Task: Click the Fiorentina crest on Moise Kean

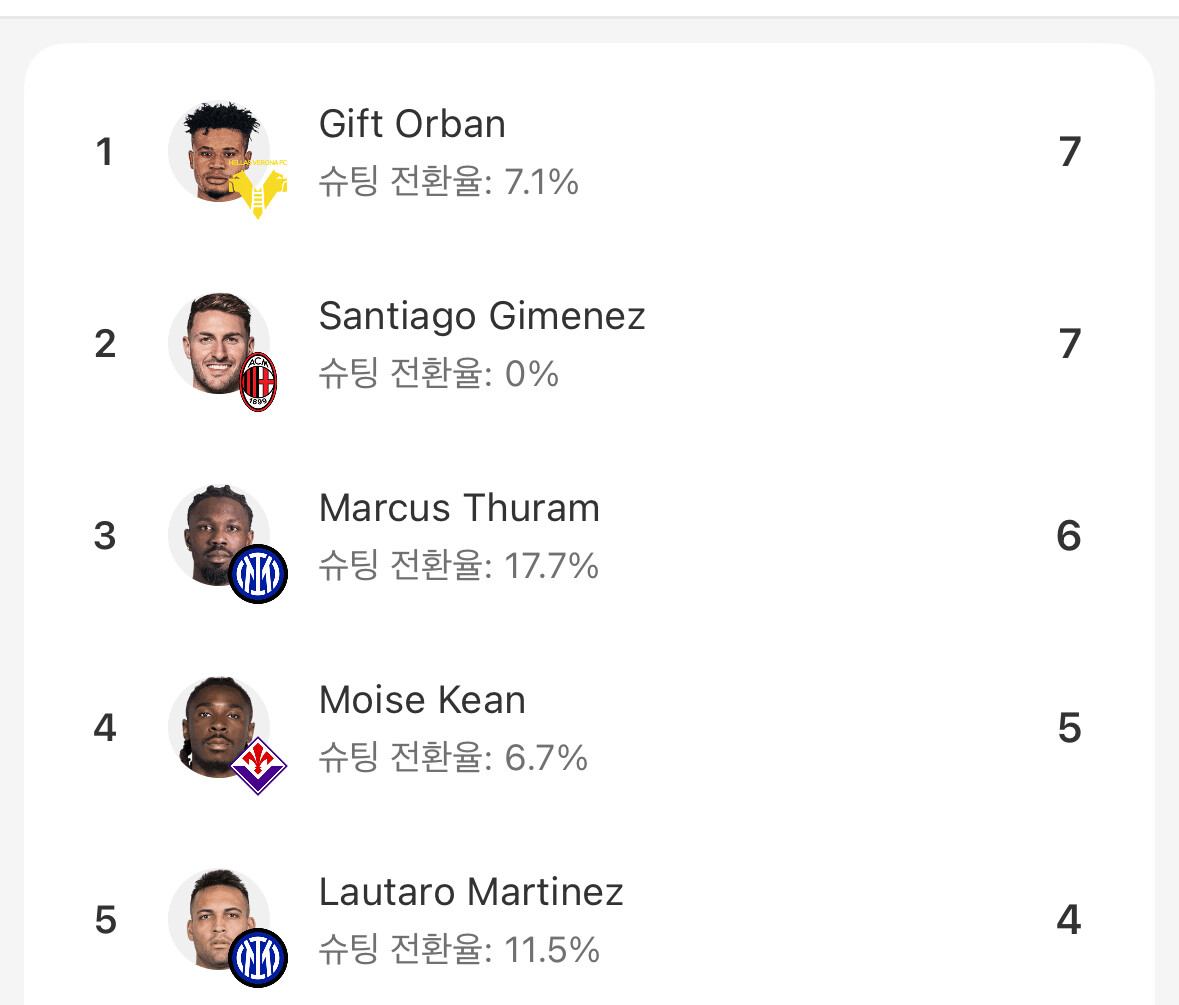Action: click(258, 766)
